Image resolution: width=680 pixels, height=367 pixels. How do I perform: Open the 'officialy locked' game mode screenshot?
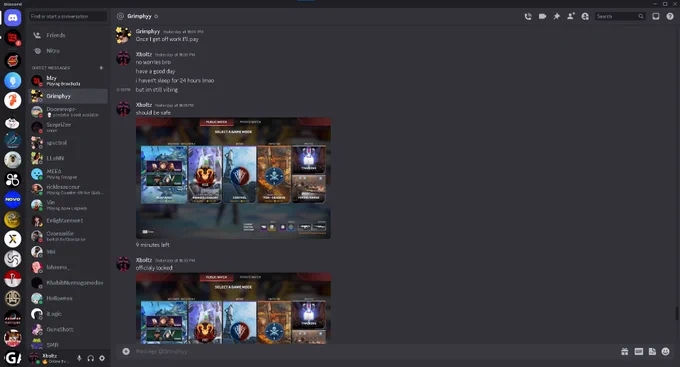[x=233, y=308]
